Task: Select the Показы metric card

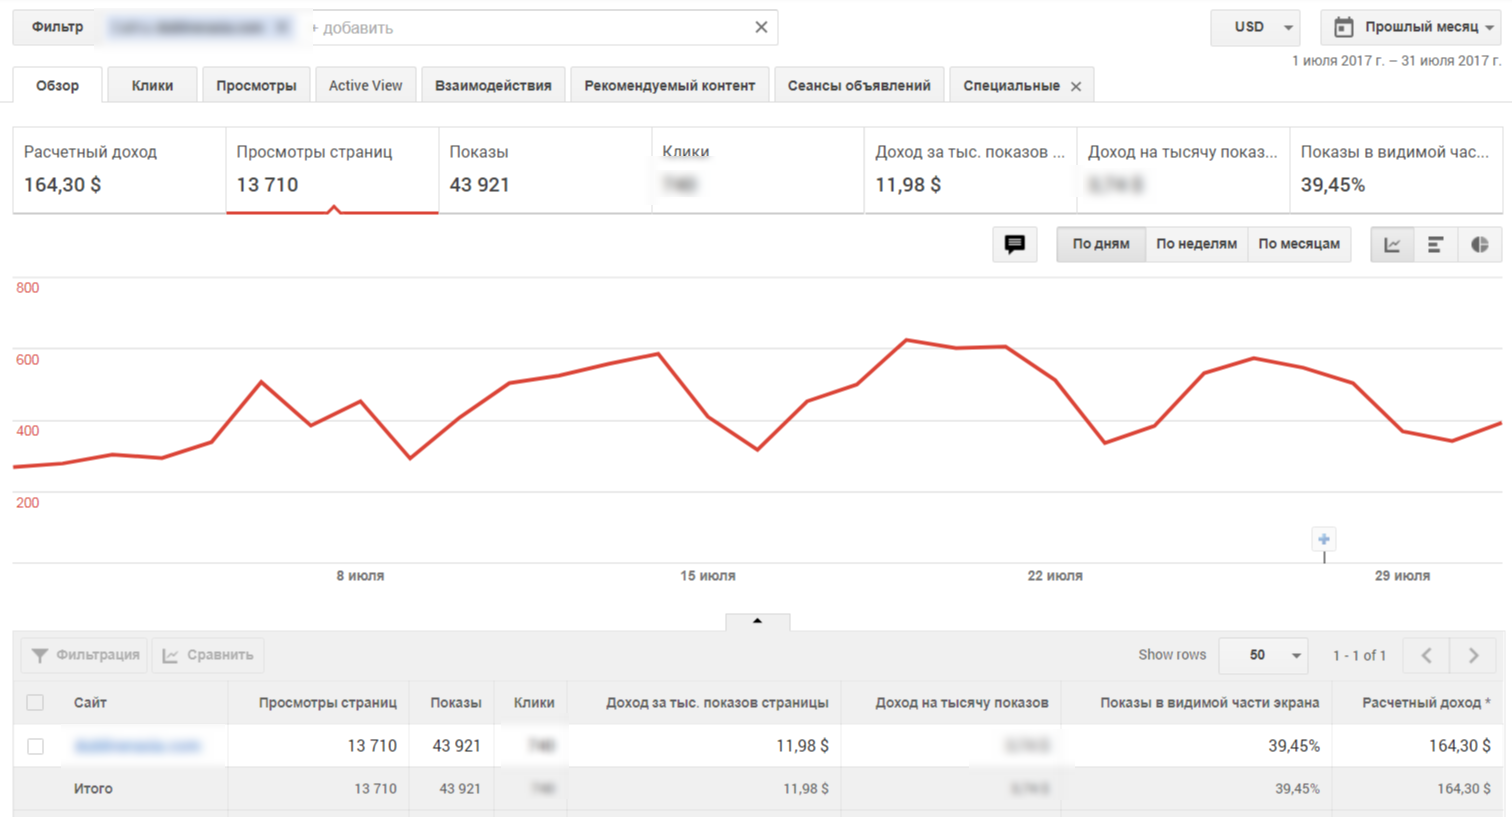Action: click(545, 170)
